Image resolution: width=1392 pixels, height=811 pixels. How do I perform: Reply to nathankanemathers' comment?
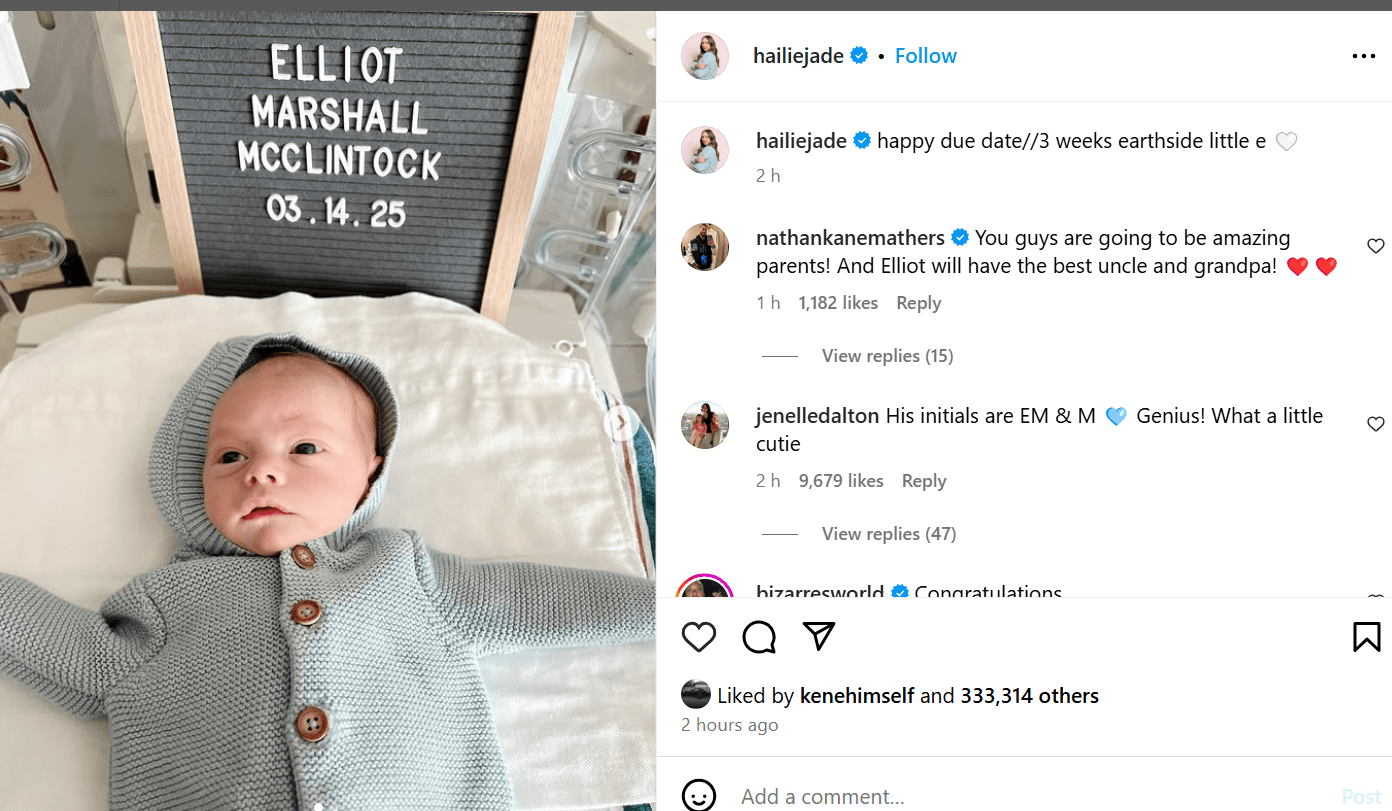(918, 303)
